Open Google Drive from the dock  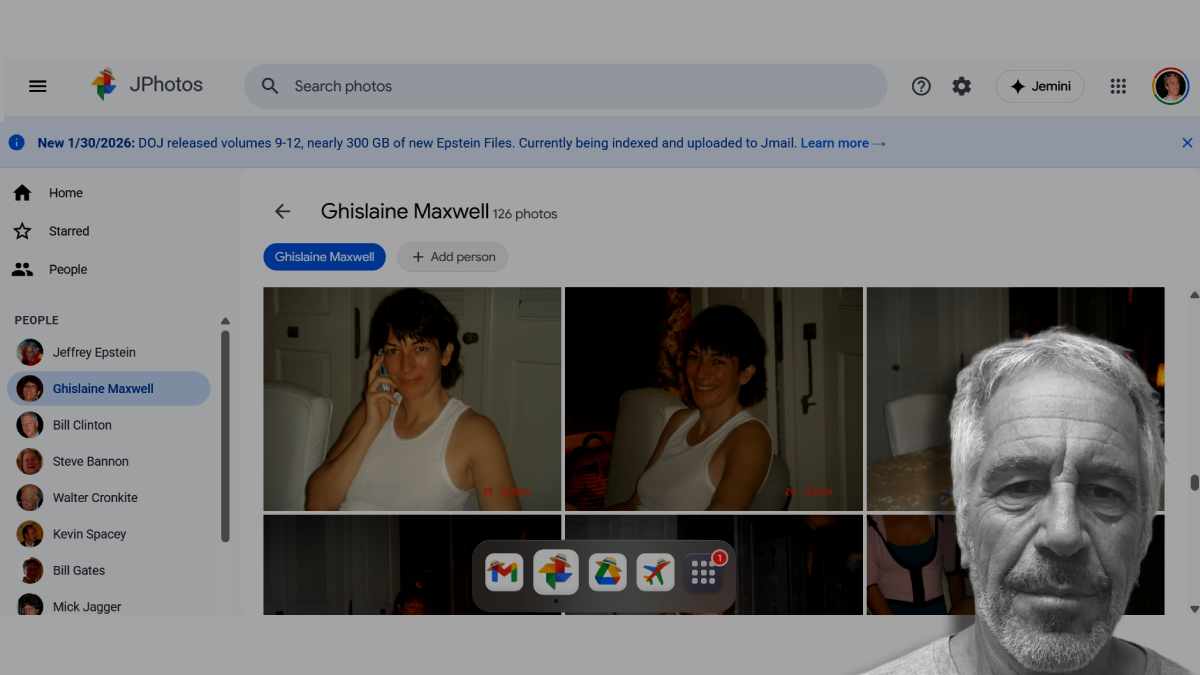coord(606,572)
